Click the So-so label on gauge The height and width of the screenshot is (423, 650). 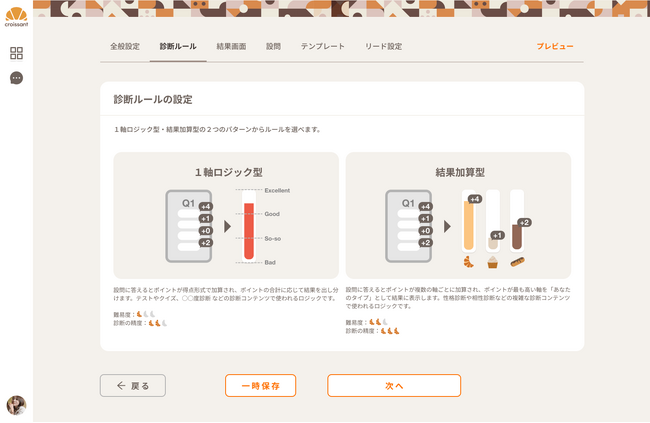coord(273,238)
